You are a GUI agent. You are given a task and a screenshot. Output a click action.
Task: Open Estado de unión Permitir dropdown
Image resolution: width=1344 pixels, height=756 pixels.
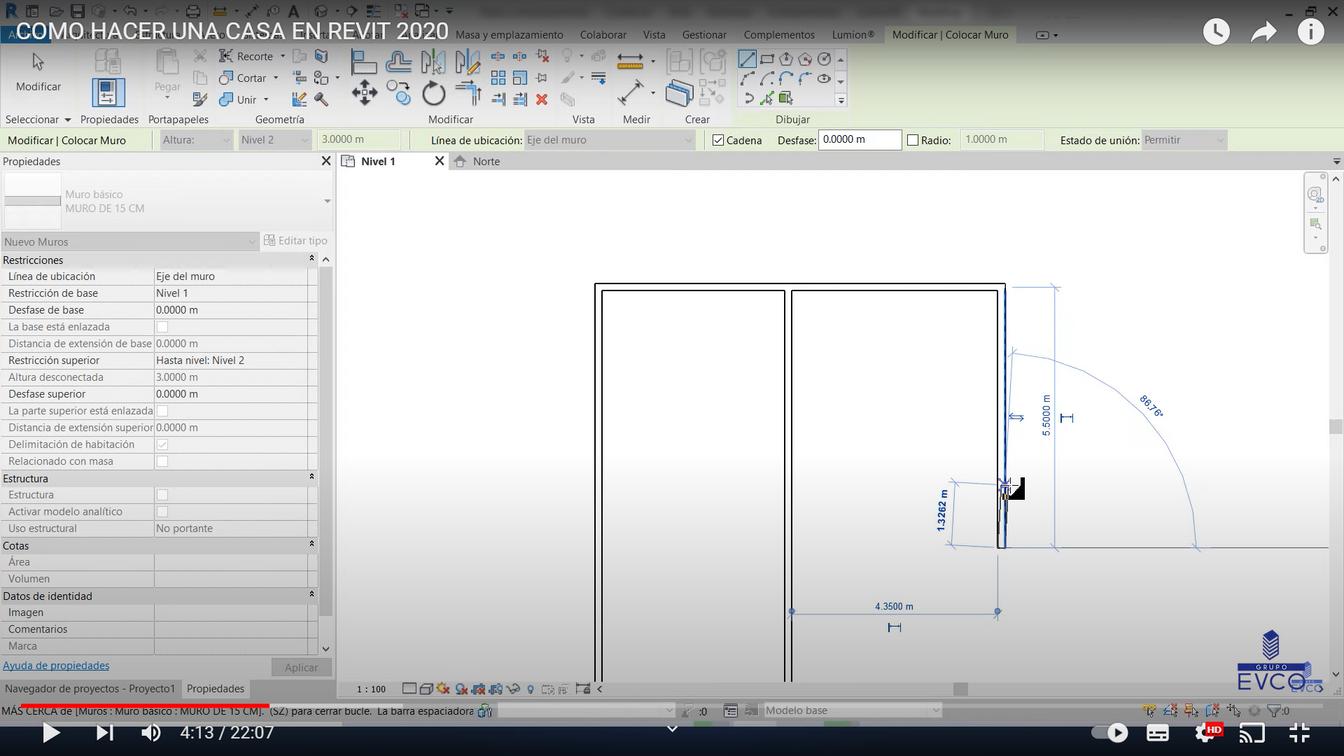point(1184,140)
